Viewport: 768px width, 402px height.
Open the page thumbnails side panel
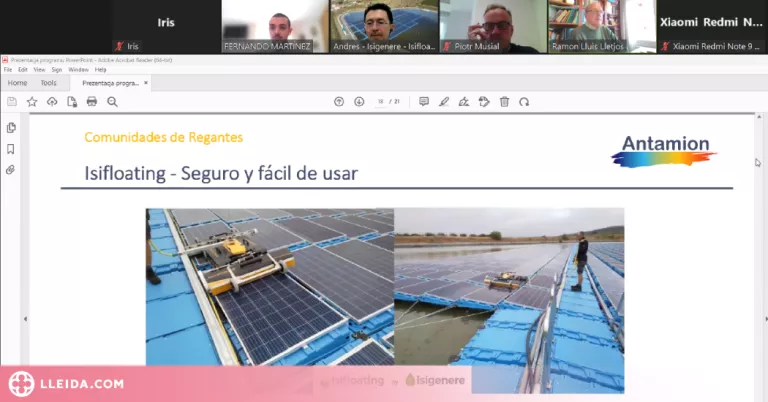[11, 128]
